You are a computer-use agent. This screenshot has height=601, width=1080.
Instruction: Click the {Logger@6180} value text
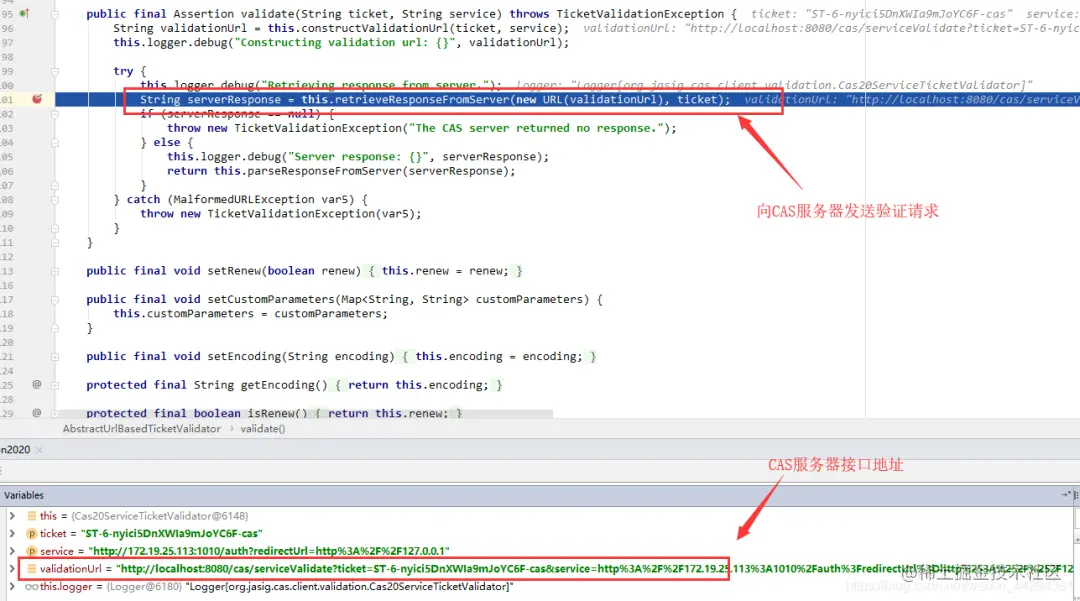pyautogui.click(x=144, y=587)
